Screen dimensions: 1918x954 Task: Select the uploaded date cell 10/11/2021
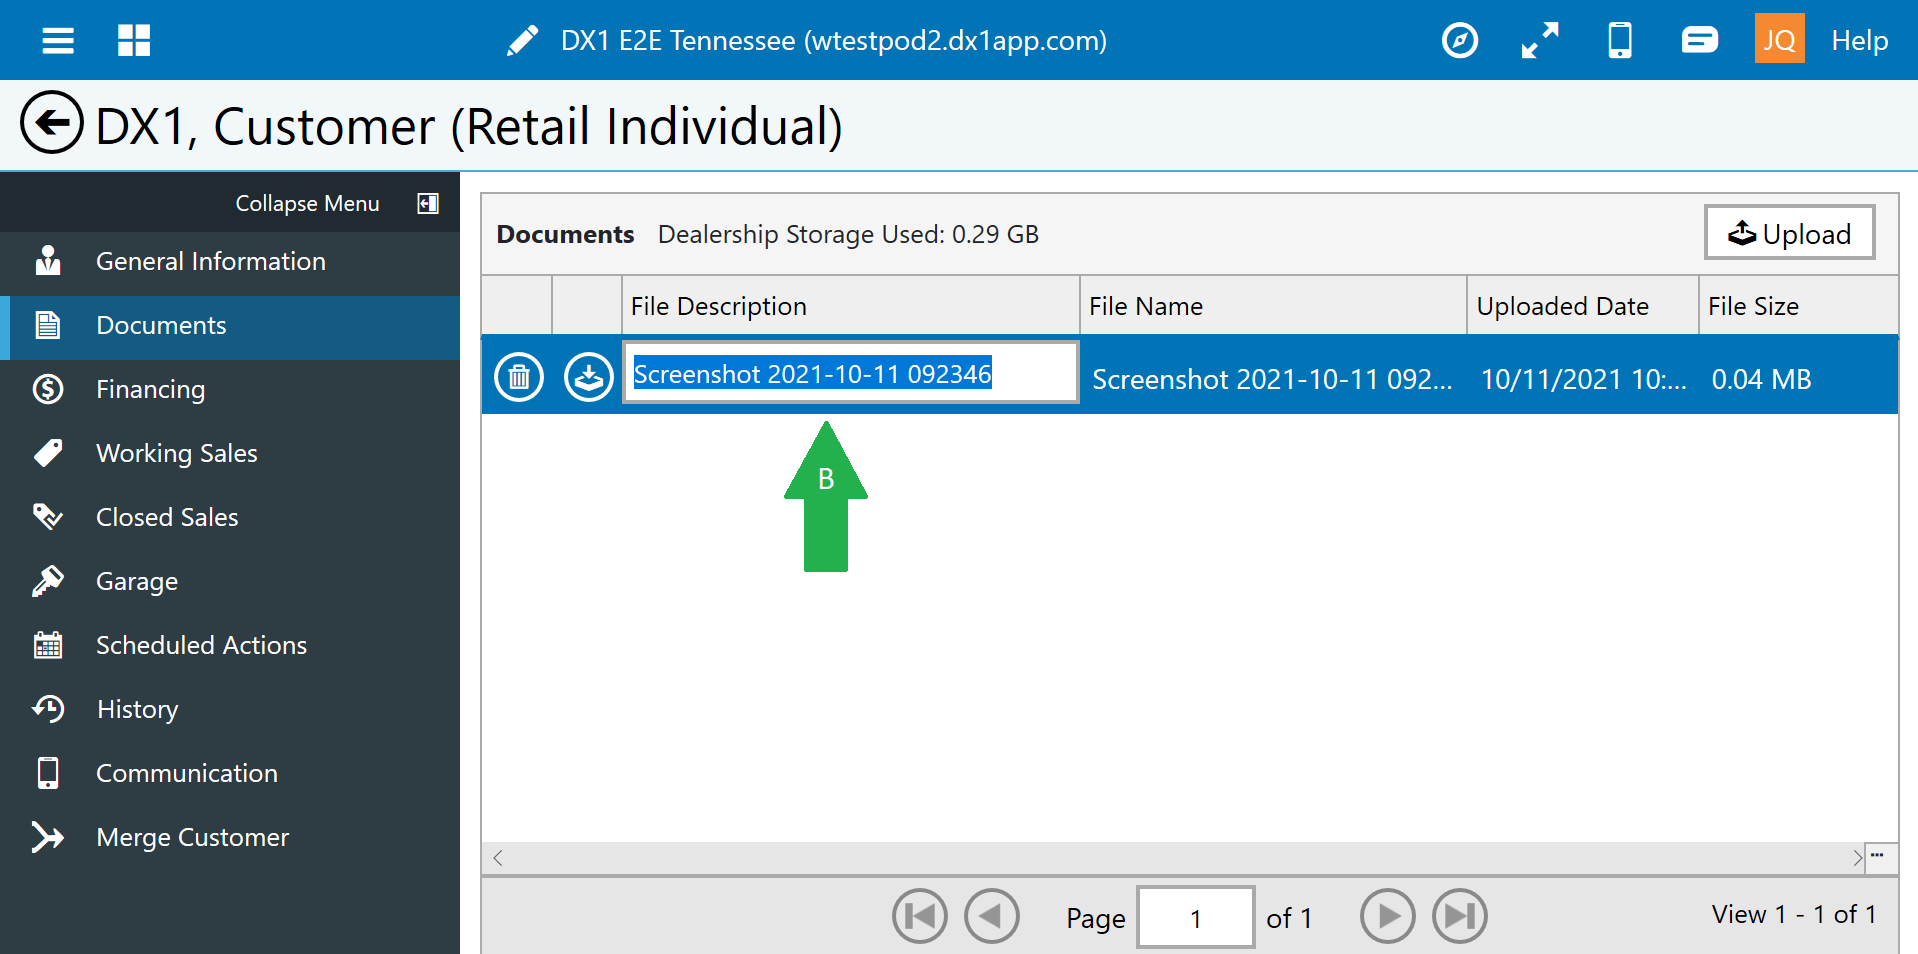click(1583, 379)
